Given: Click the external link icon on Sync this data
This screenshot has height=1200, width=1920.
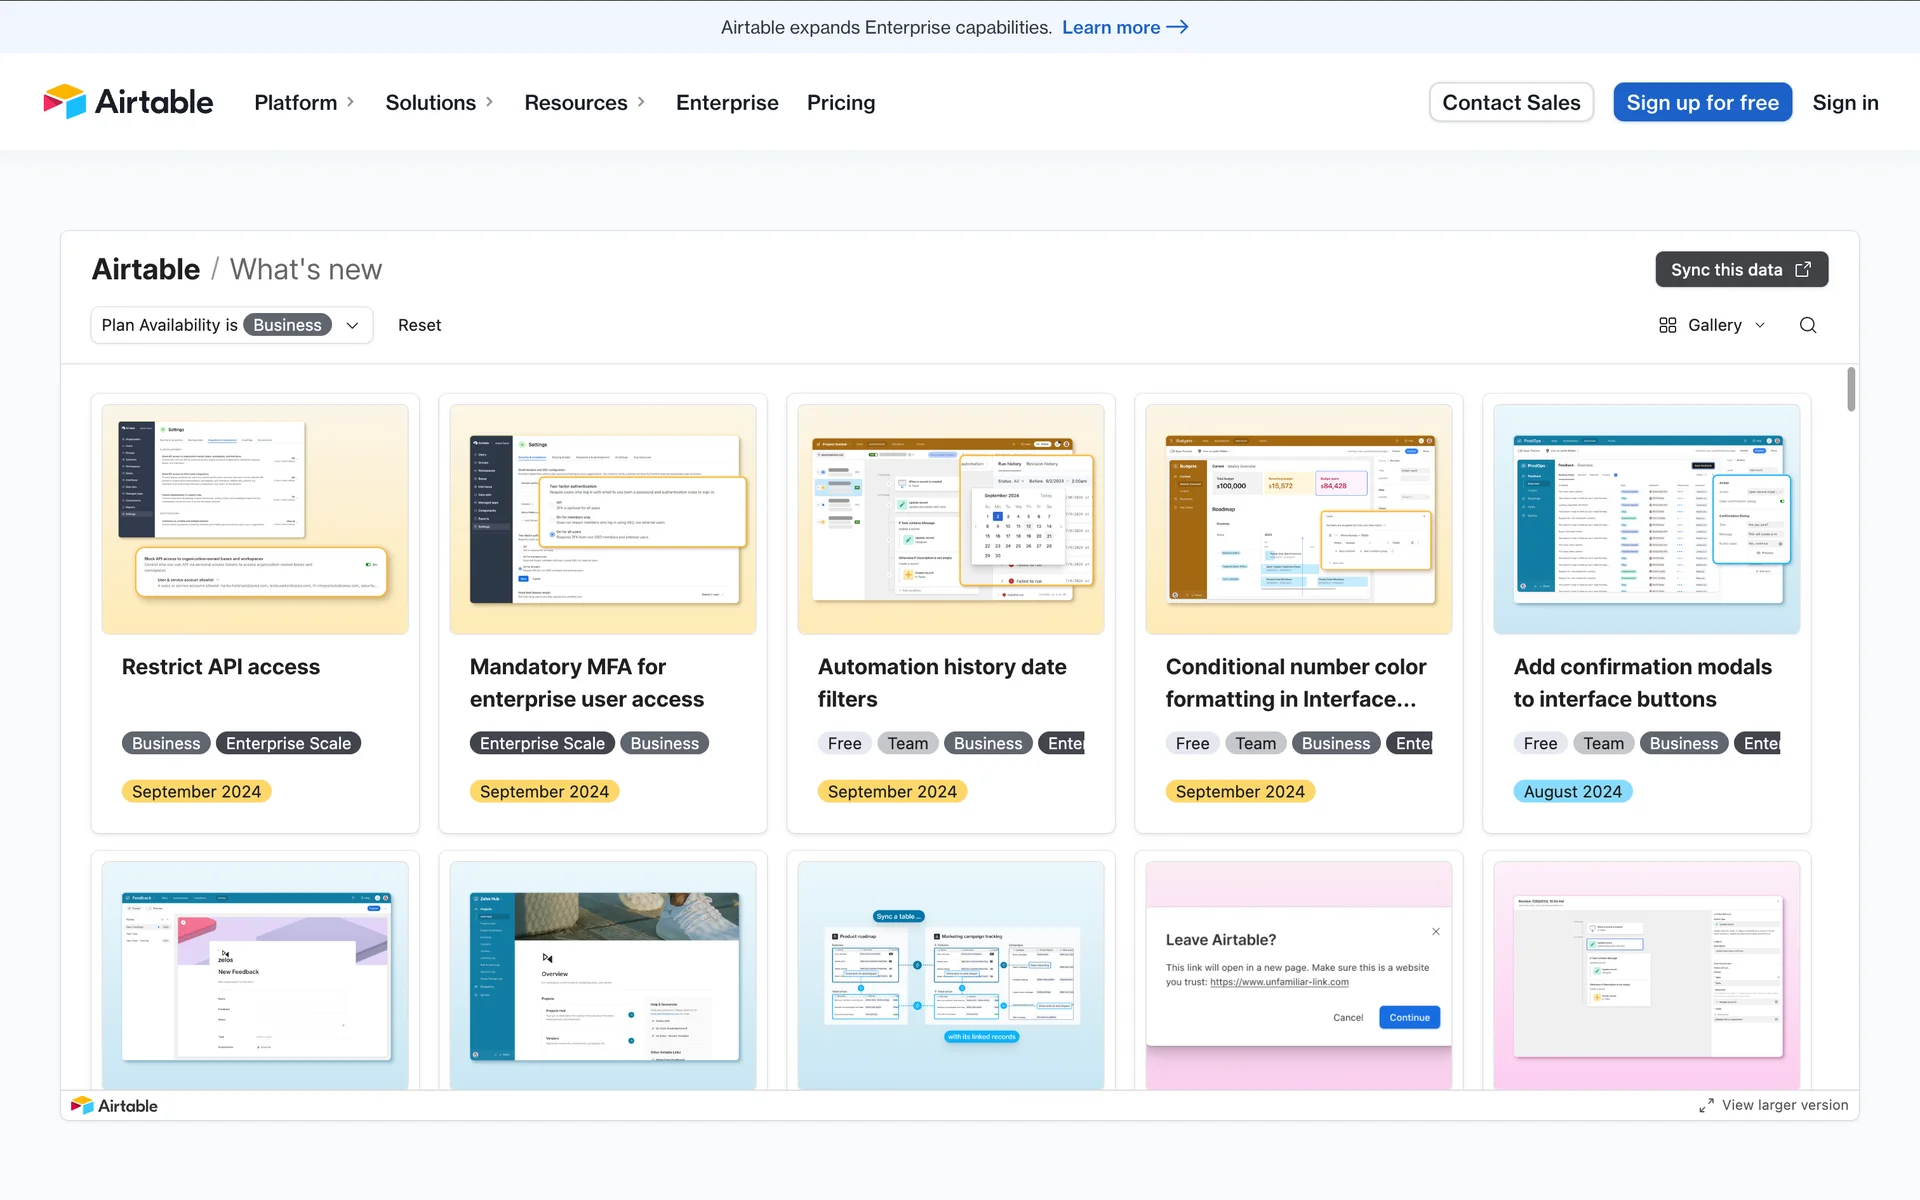Looking at the screenshot, I should (x=1803, y=270).
